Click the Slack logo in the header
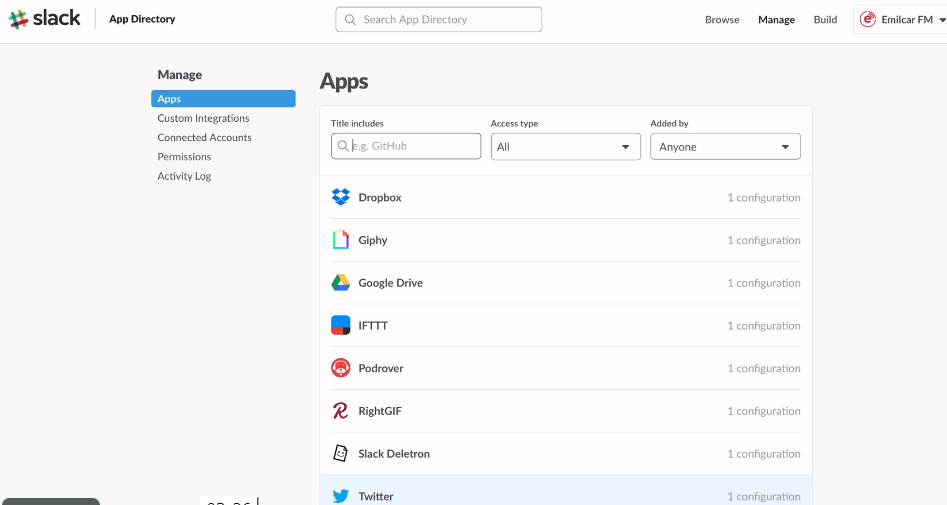The image size is (947, 505). point(45,19)
